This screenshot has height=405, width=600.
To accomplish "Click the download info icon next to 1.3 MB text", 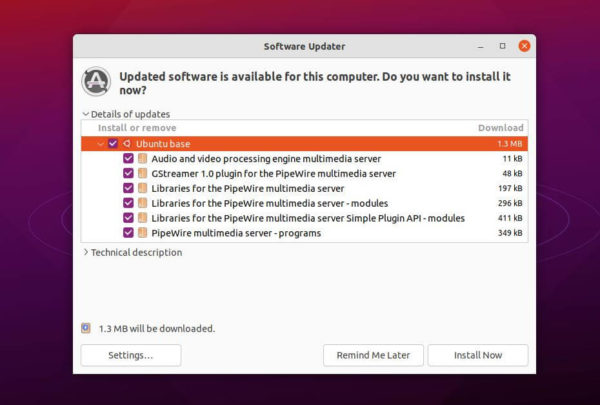I will coord(86,328).
